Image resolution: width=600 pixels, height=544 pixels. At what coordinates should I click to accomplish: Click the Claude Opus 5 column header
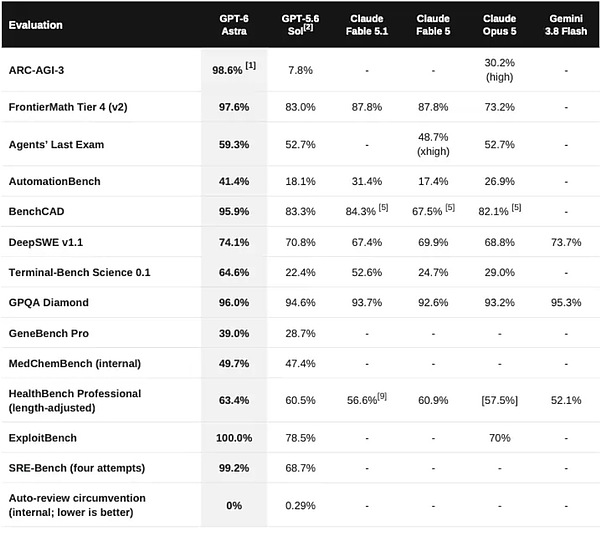point(499,25)
